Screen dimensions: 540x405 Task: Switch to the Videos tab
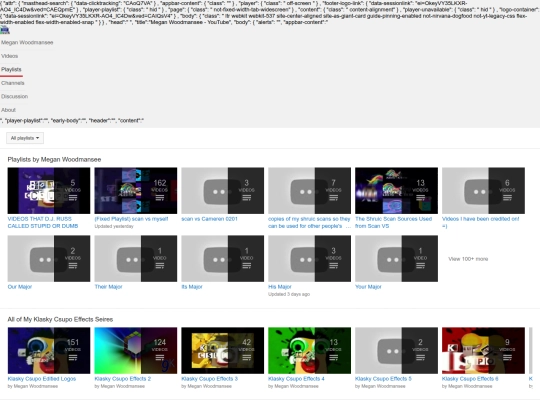pyautogui.click(x=10, y=56)
